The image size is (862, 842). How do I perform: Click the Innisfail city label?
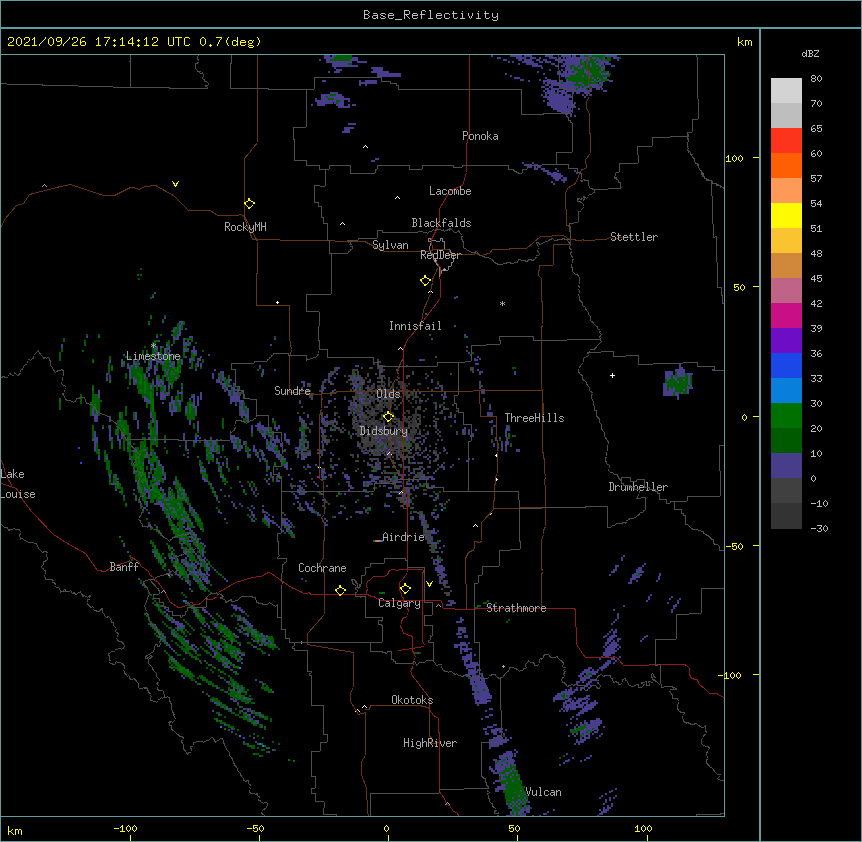point(415,326)
